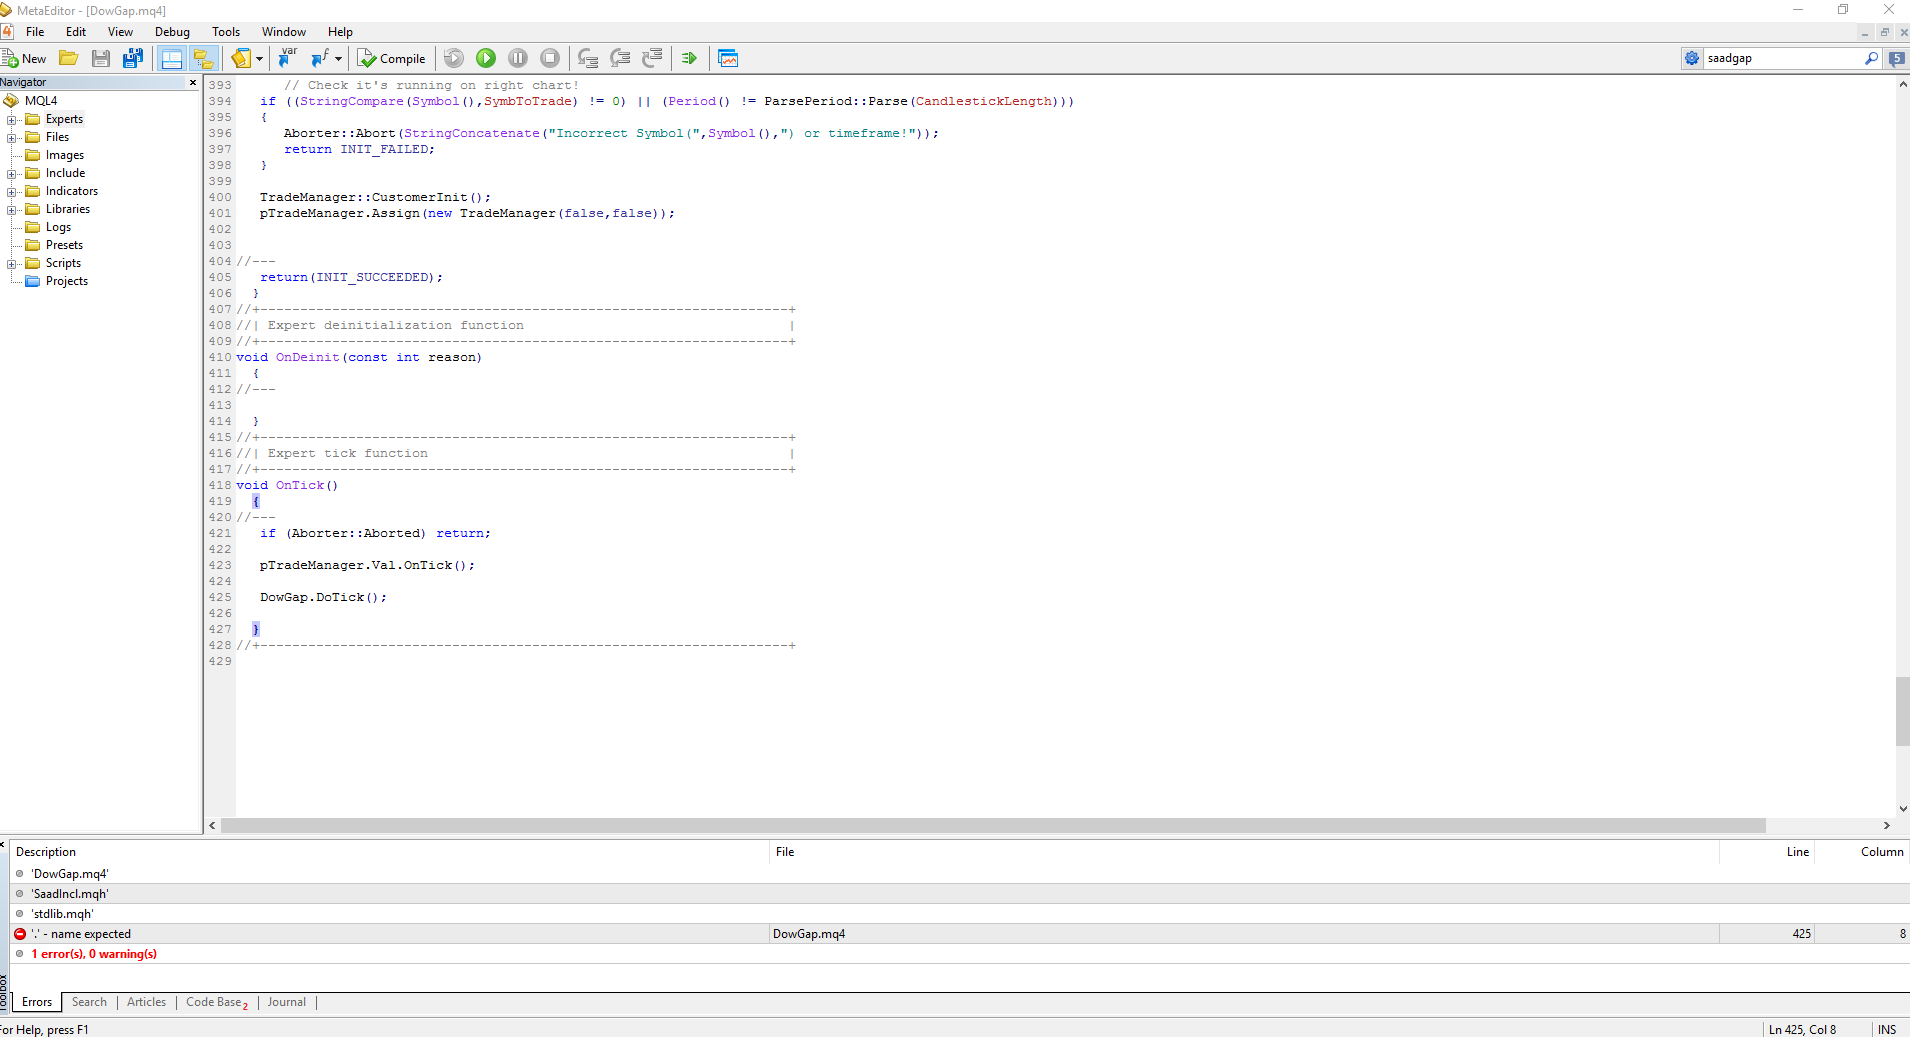Save all files with the double-disk icon
The width and height of the screenshot is (1910, 1037).
tap(132, 59)
